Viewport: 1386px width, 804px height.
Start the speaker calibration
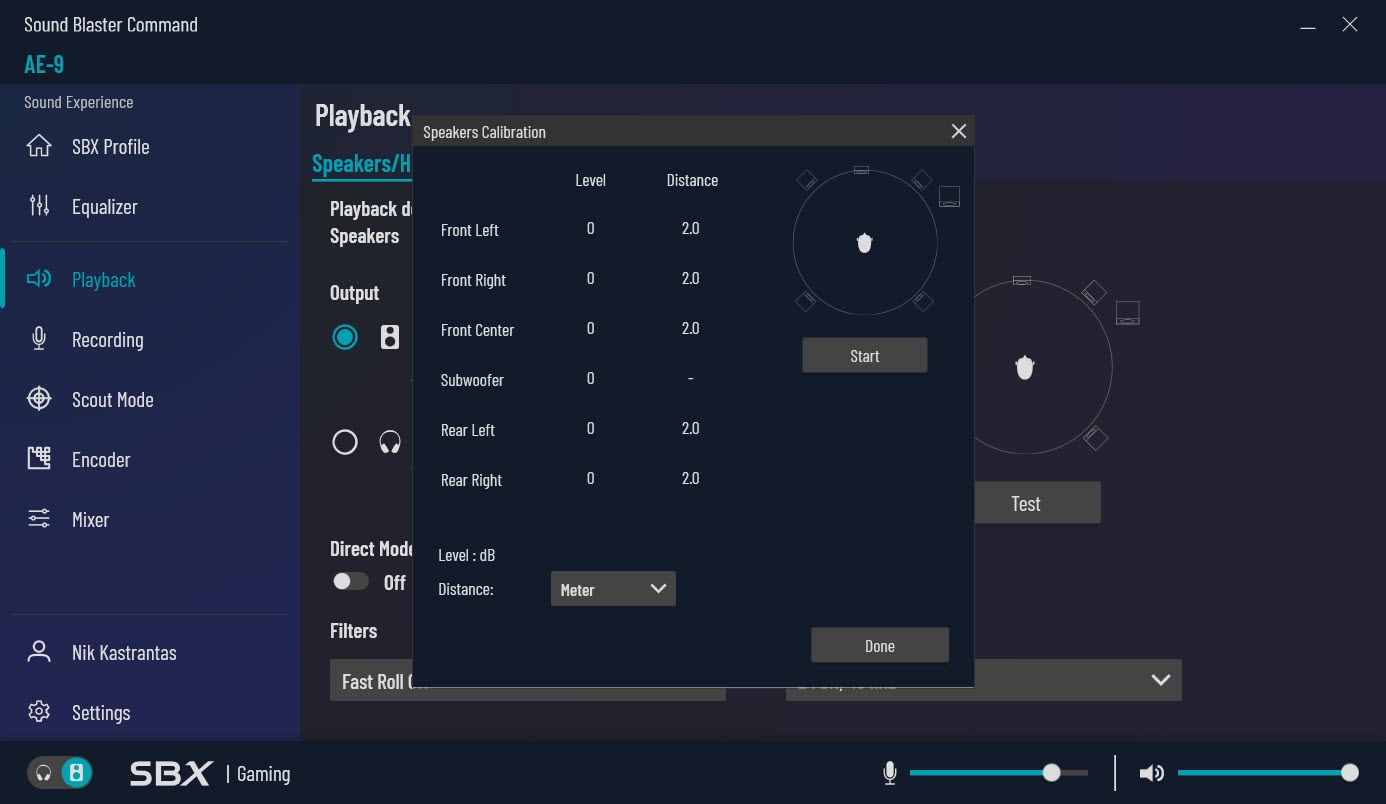click(x=865, y=355)
